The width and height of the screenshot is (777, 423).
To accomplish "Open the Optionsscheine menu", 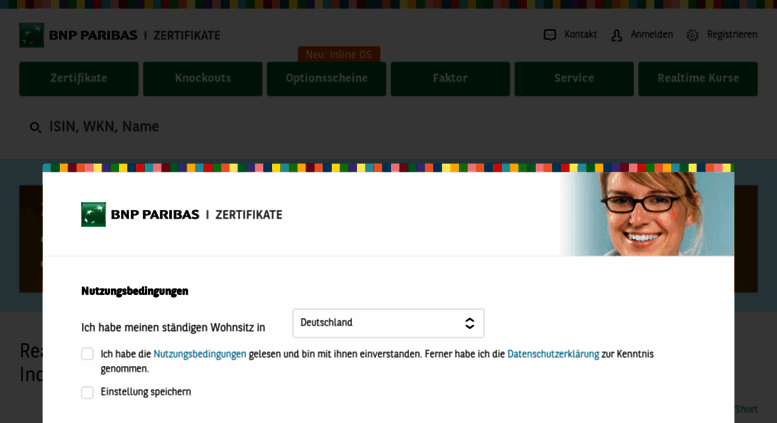I will tap(327, 79).
